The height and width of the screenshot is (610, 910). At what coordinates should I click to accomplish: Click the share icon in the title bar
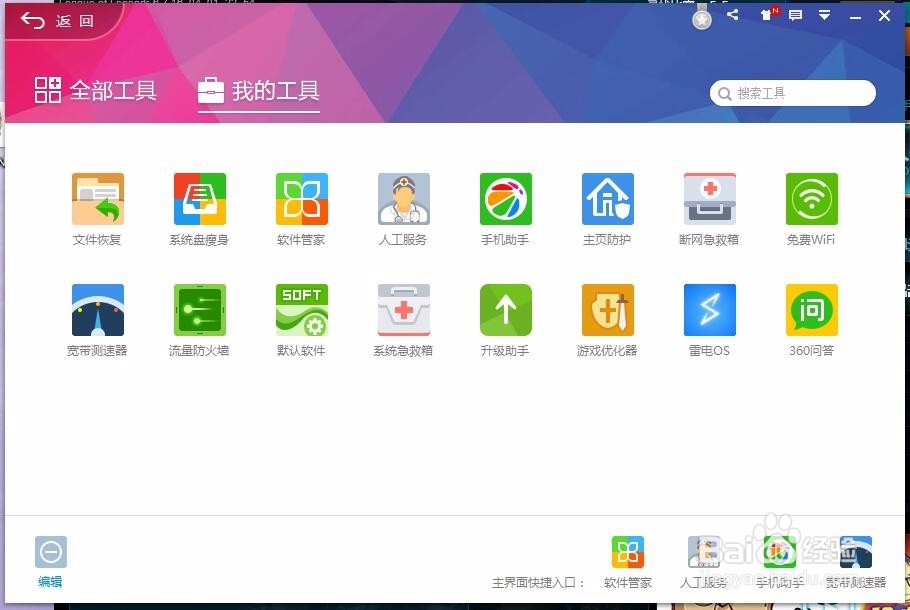pos(733,15)
